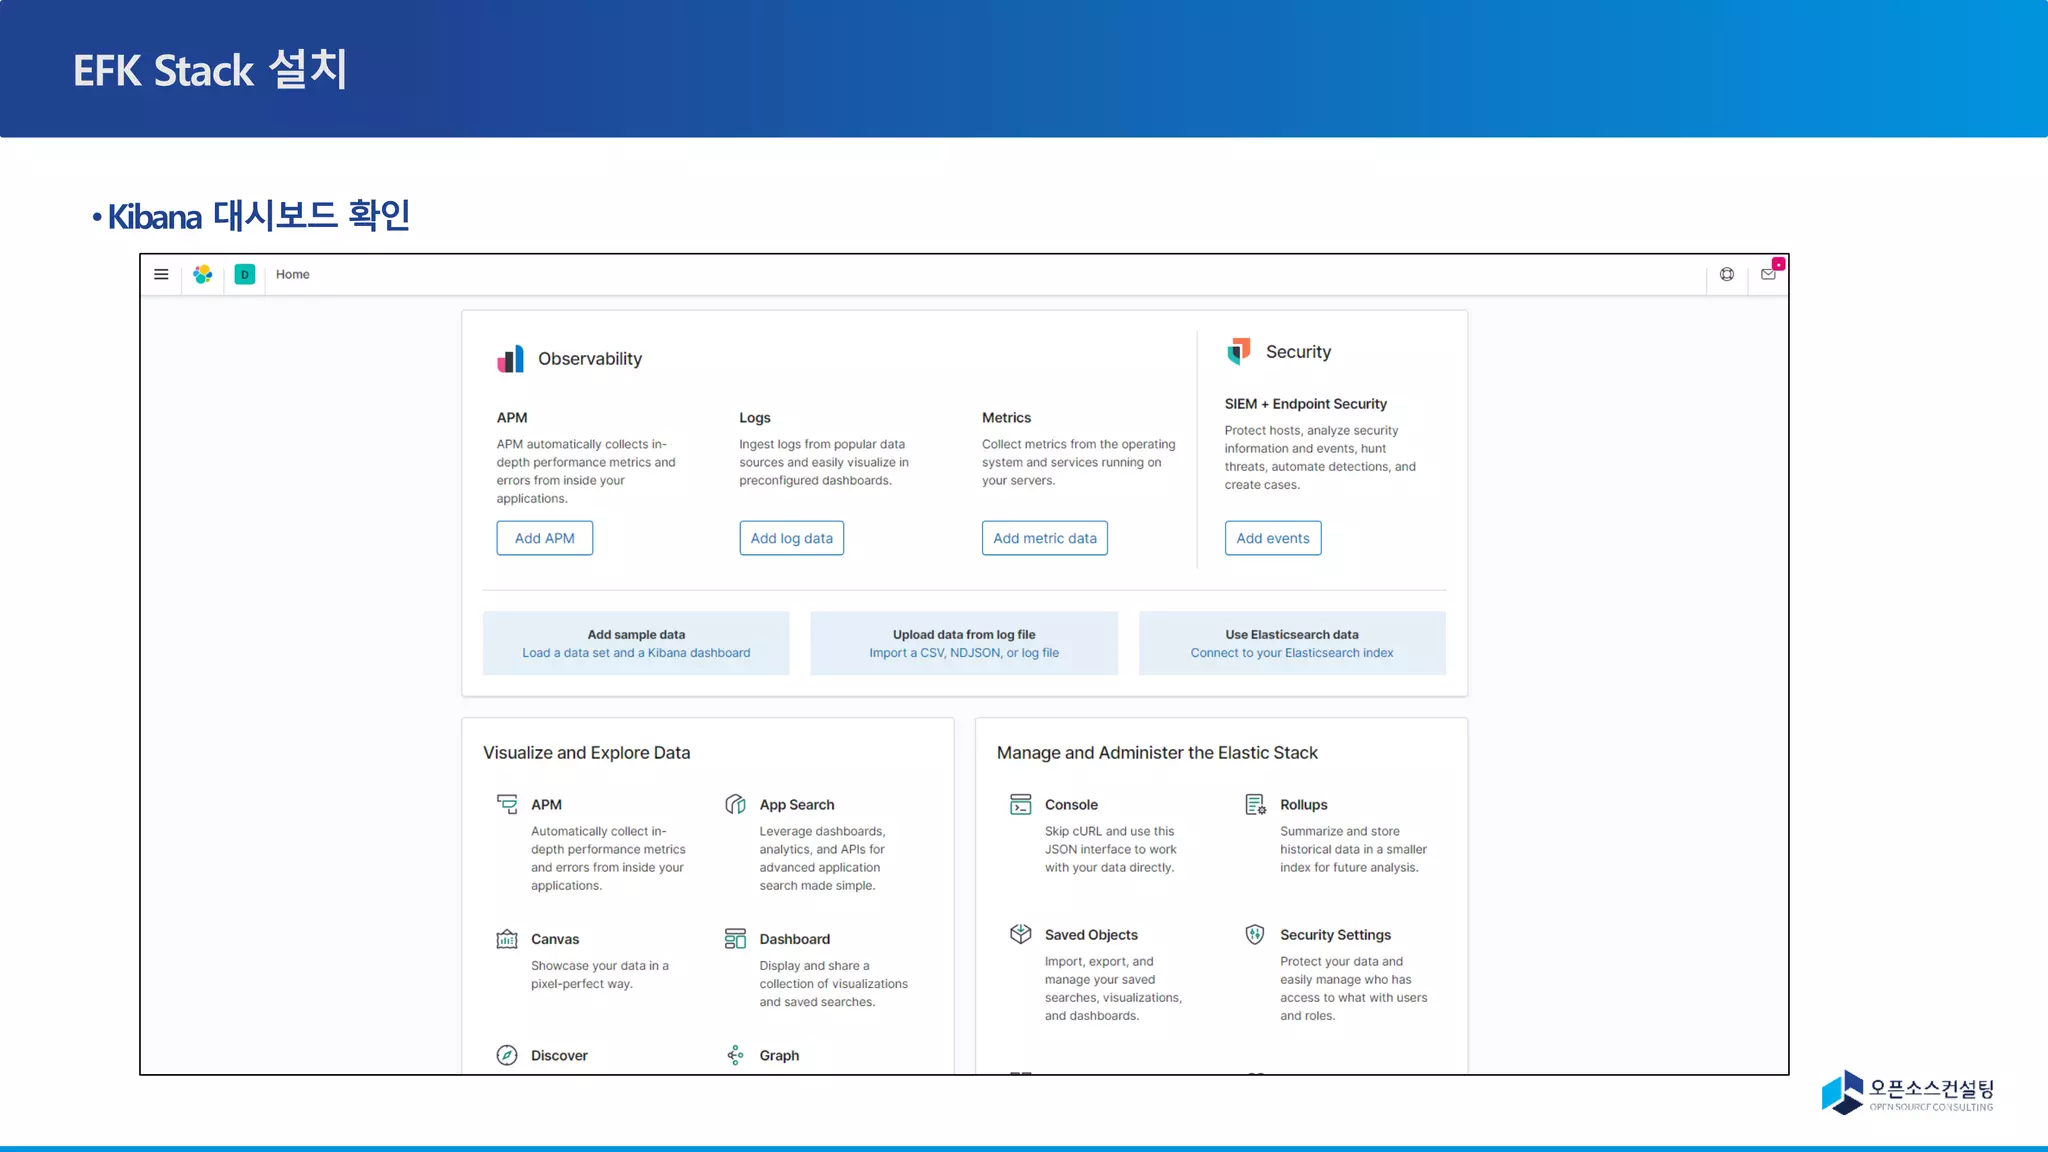Viewport: 2048px width, 1152px height.
Task: Click the Saved Objects icon
Action: [x=1020, y=934]
